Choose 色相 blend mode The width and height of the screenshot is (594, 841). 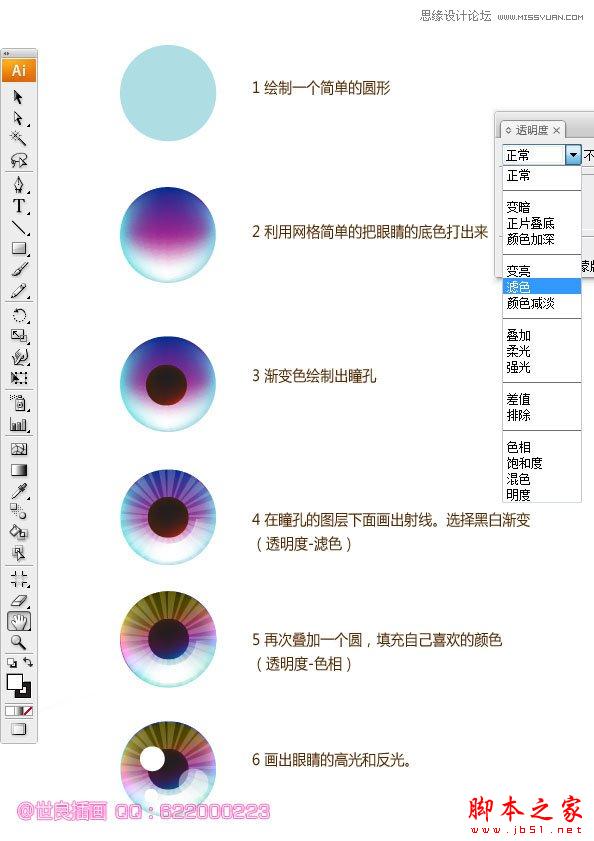click(542, 447)
